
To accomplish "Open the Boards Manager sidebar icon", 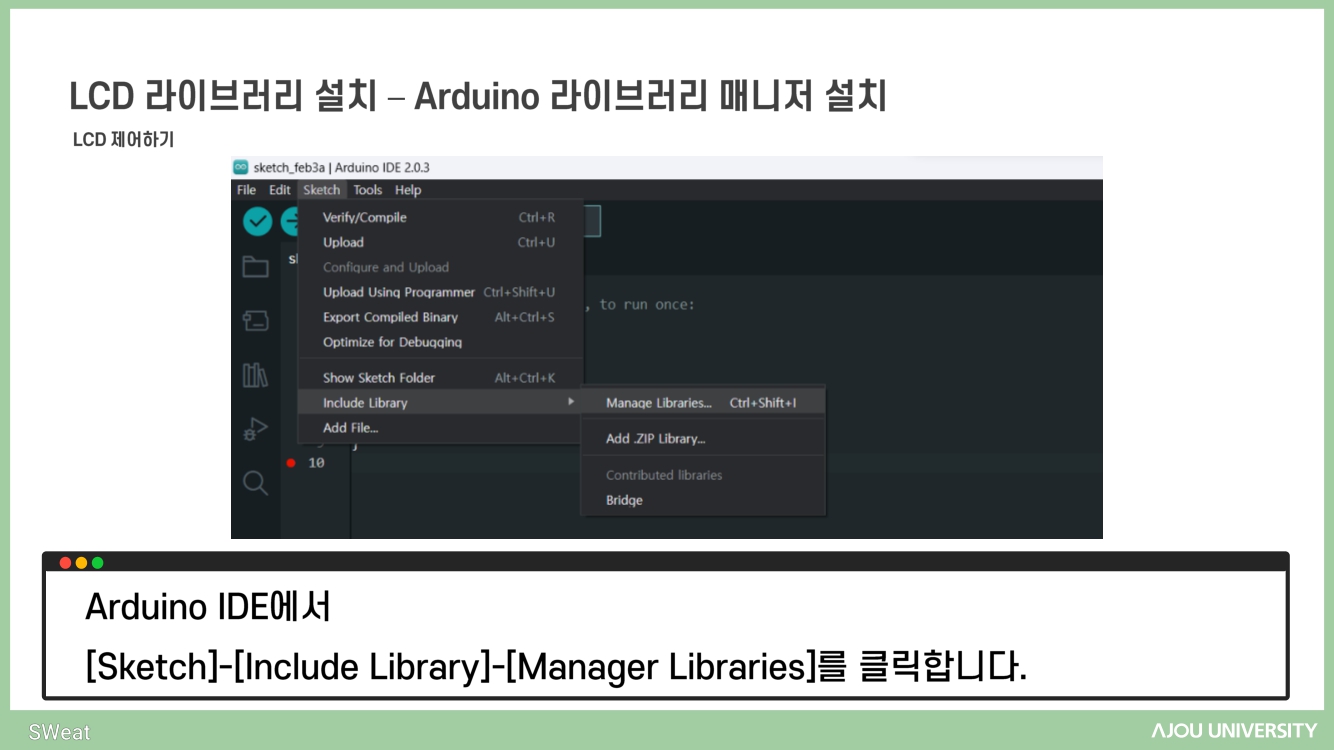I will click(x=256, y=321).
